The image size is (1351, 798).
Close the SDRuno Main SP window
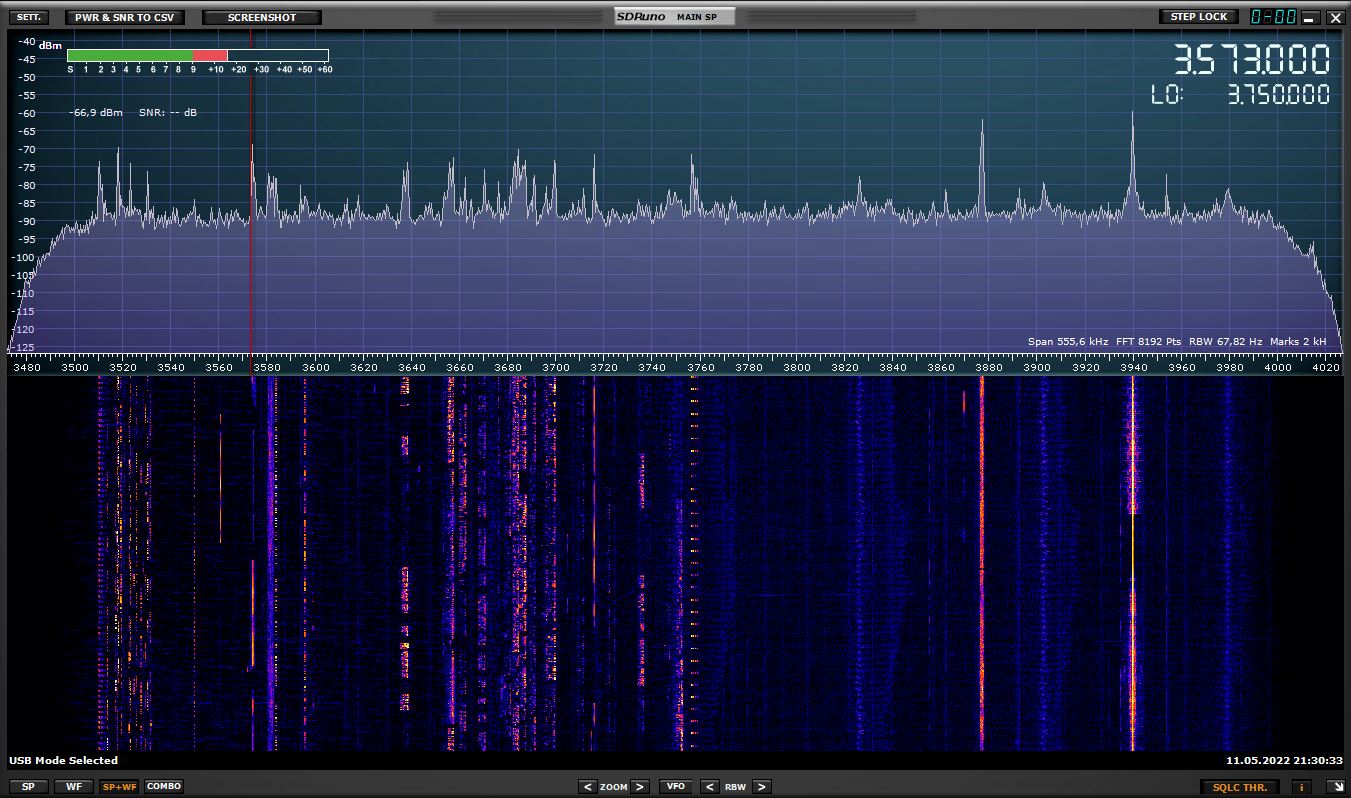(x=1334, y=18)
